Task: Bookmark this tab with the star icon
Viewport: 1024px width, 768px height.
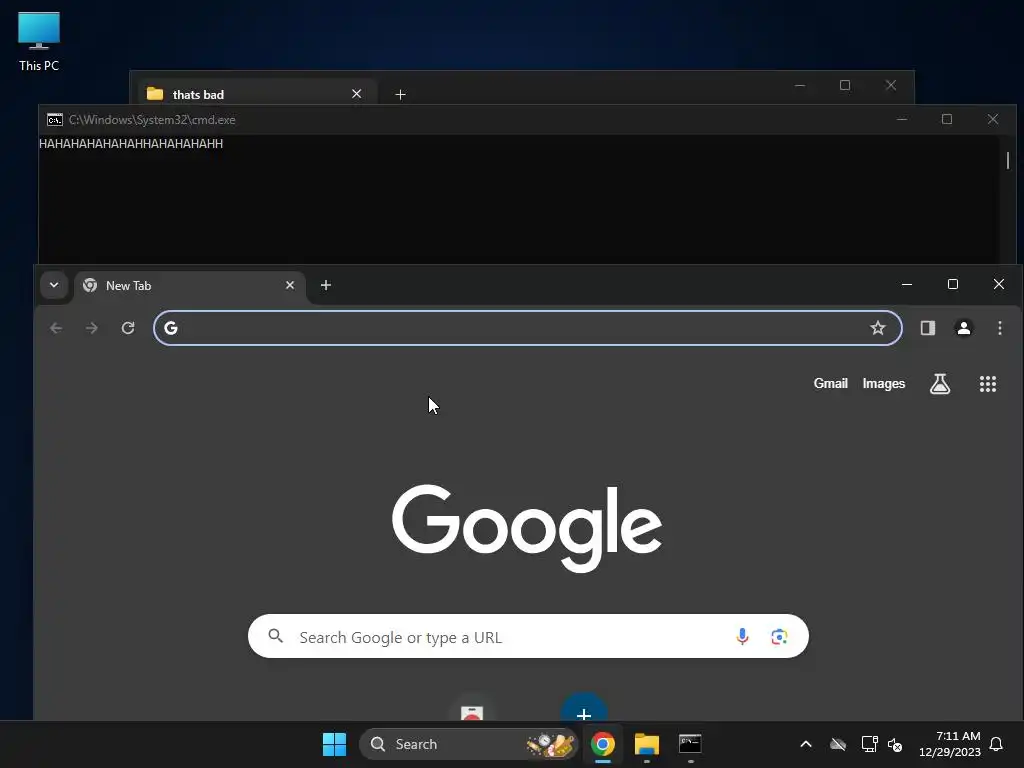Action: (x=878, y=328)
